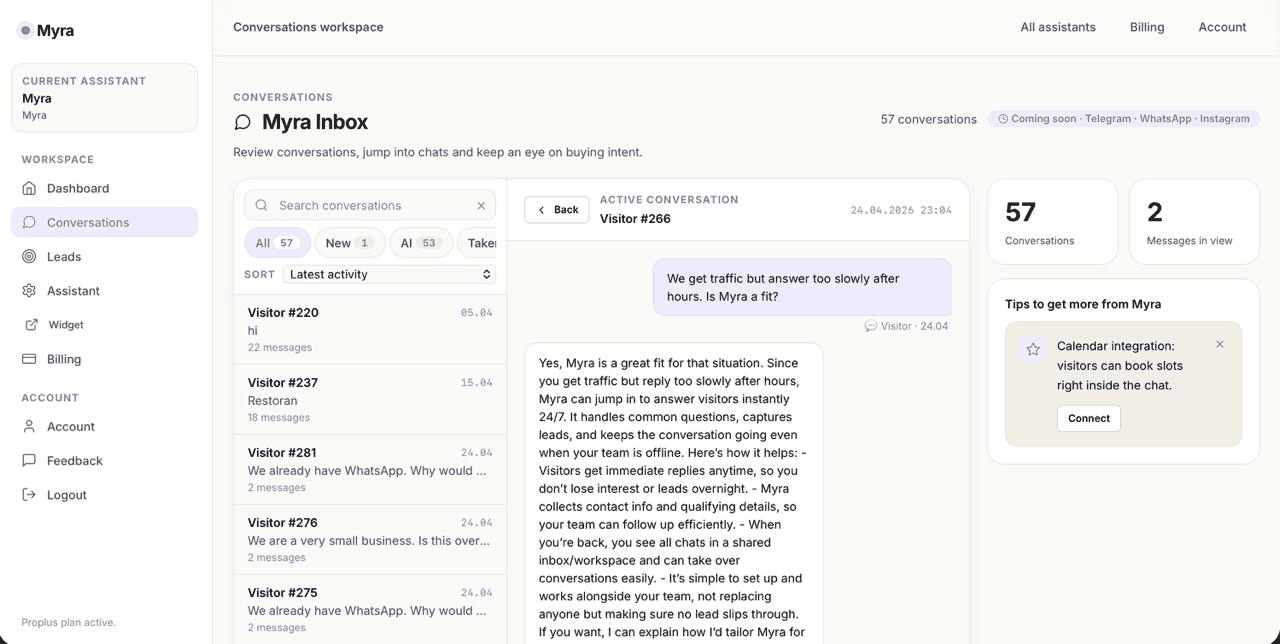This screenshot has width=1280, height=644.
Task: Click the Conversations workspace header title
Action: (x=308, y=27)
